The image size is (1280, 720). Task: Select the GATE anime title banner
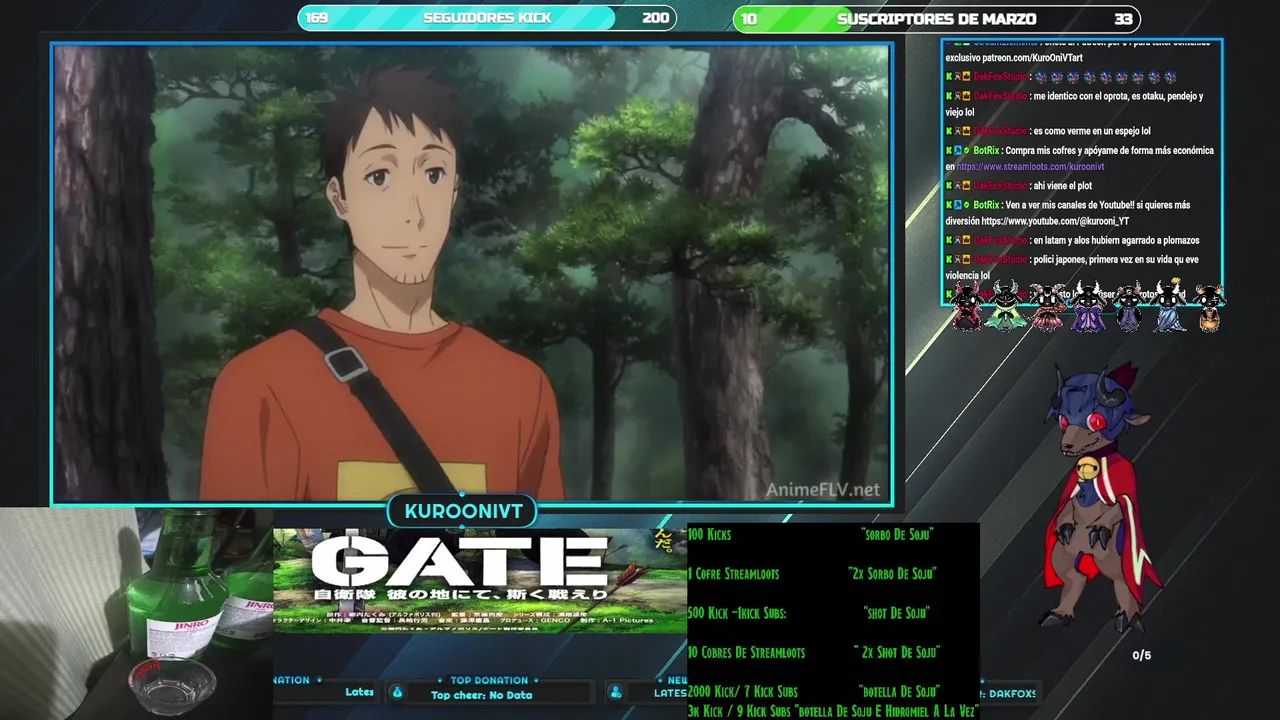click(x=480, y=580)
